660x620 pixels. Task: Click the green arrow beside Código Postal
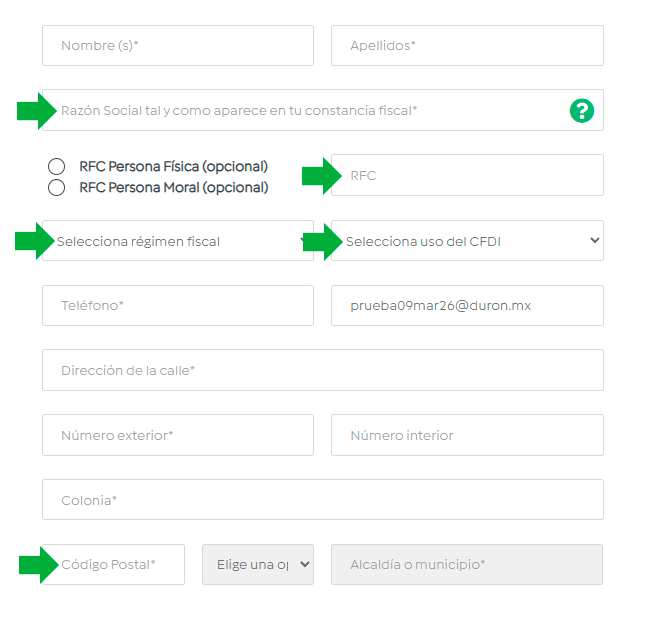point(38,565)
